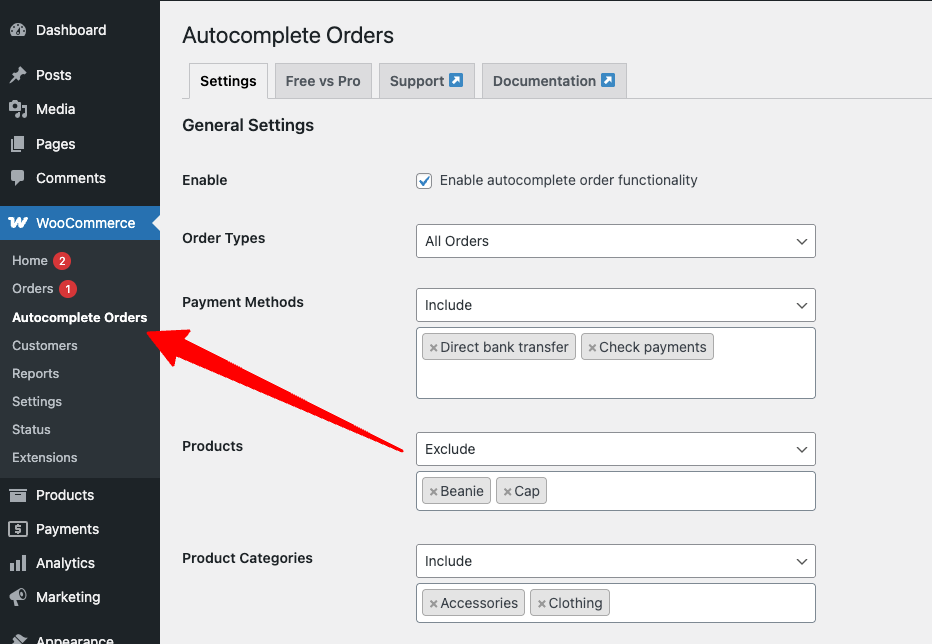Open the Support tab

coord(426,81)
